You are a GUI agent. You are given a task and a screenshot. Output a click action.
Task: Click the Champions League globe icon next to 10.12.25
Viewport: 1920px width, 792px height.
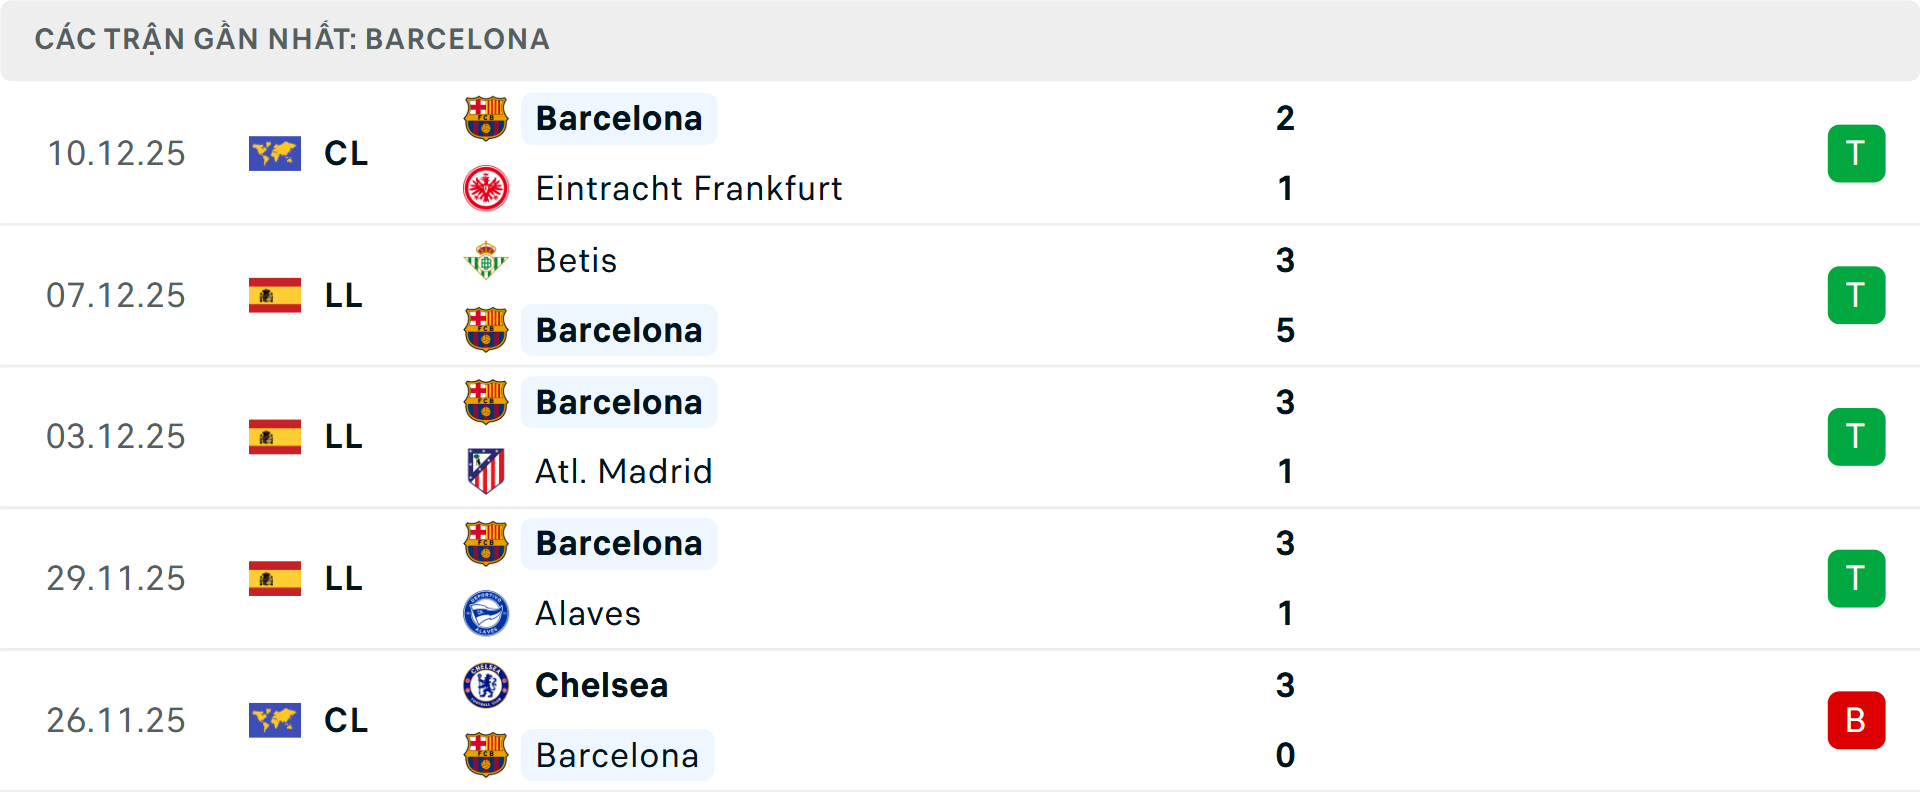coord(275,153)
